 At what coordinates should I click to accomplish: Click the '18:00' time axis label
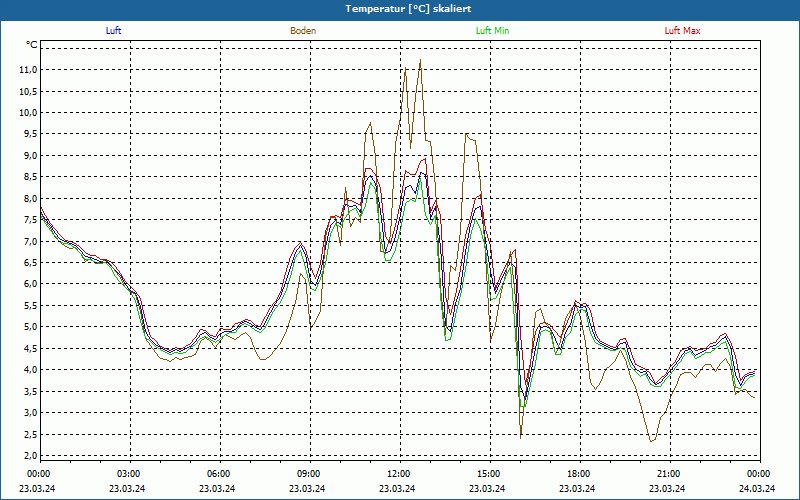[580, 474]
